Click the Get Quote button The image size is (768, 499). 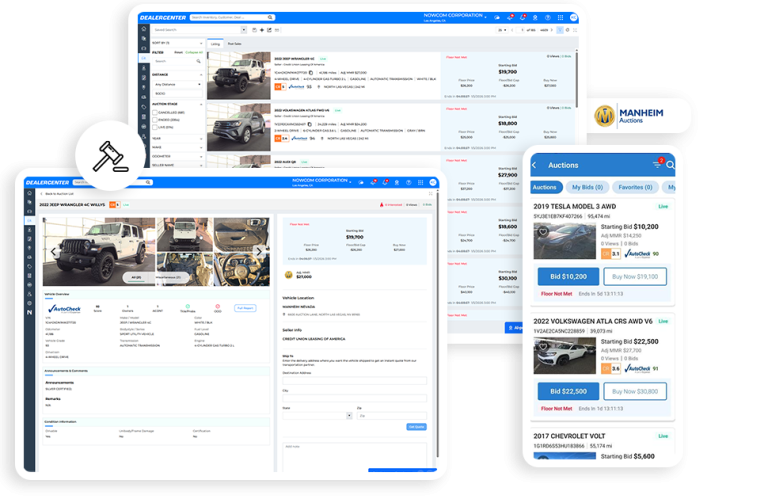pyautogui.click(x=416, y=427)
